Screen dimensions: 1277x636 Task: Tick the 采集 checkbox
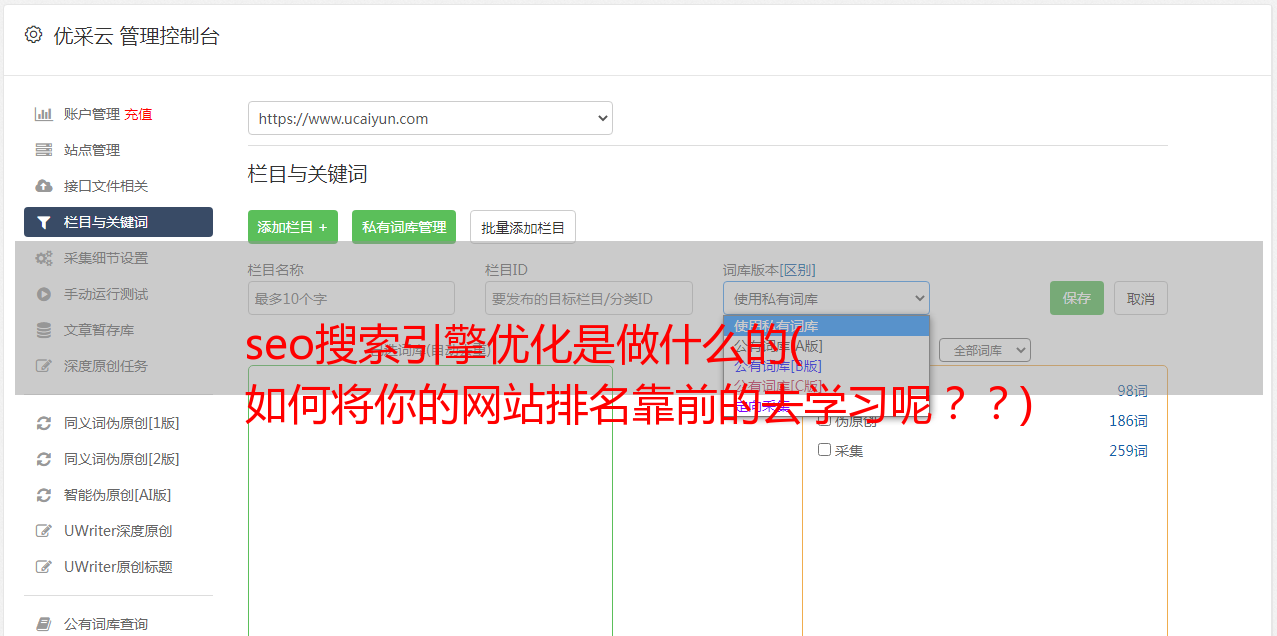825,450
